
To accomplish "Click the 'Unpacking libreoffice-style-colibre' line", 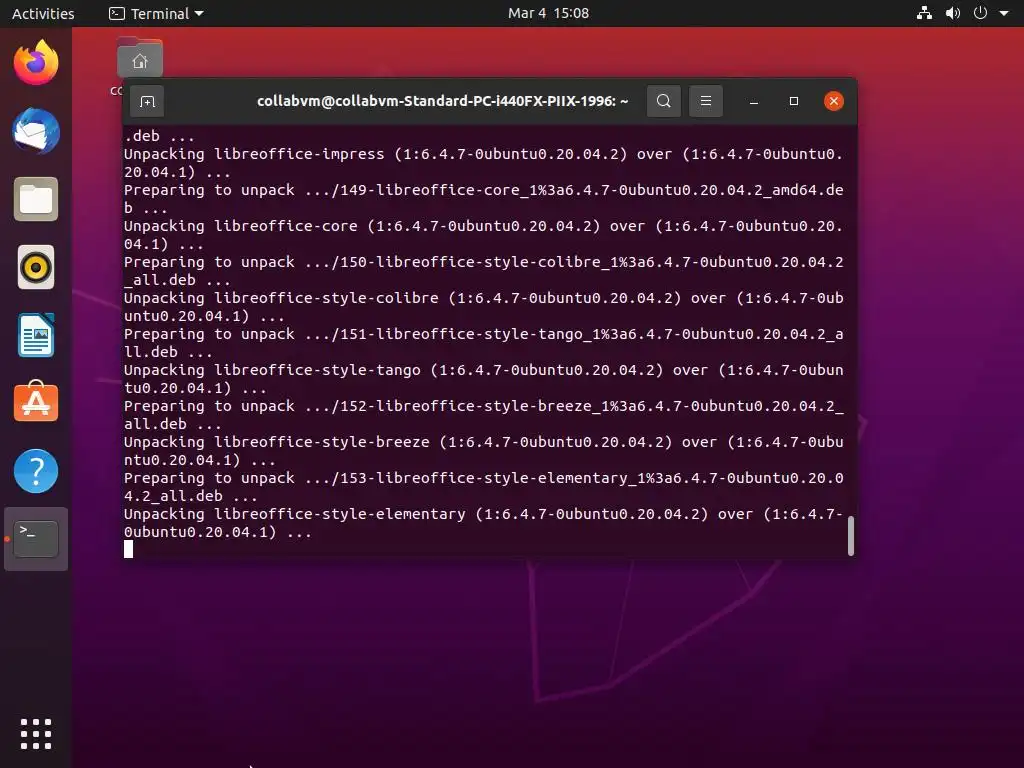I will pos(484,307).
